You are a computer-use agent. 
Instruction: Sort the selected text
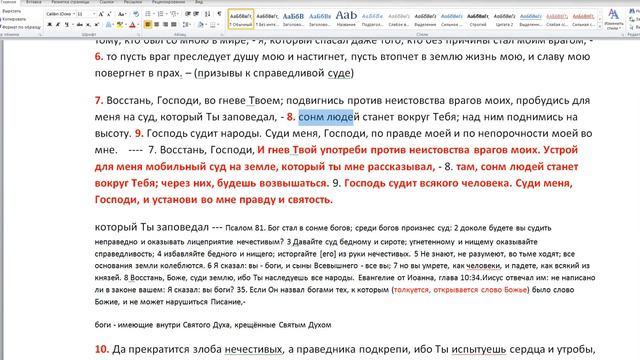207,14
